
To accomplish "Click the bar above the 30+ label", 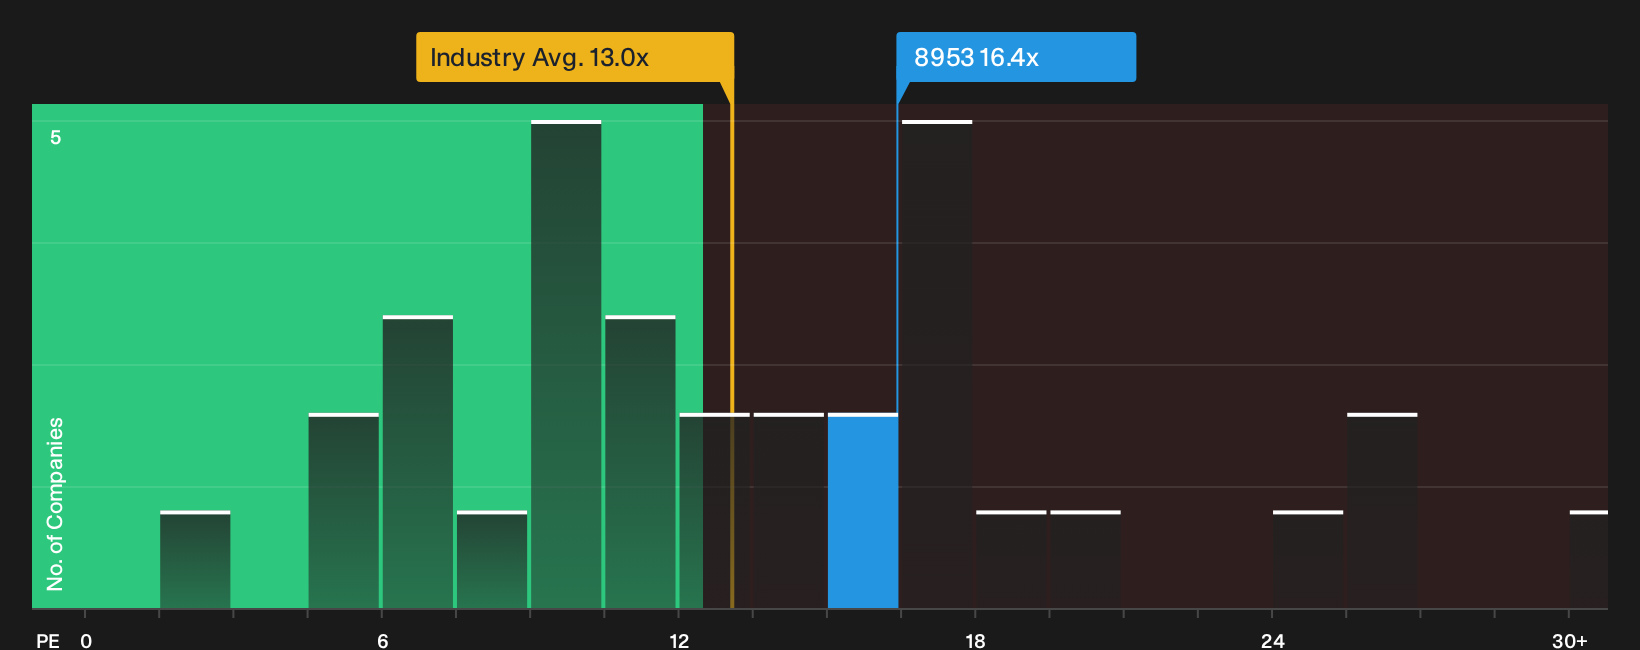I will (1589, 560).
